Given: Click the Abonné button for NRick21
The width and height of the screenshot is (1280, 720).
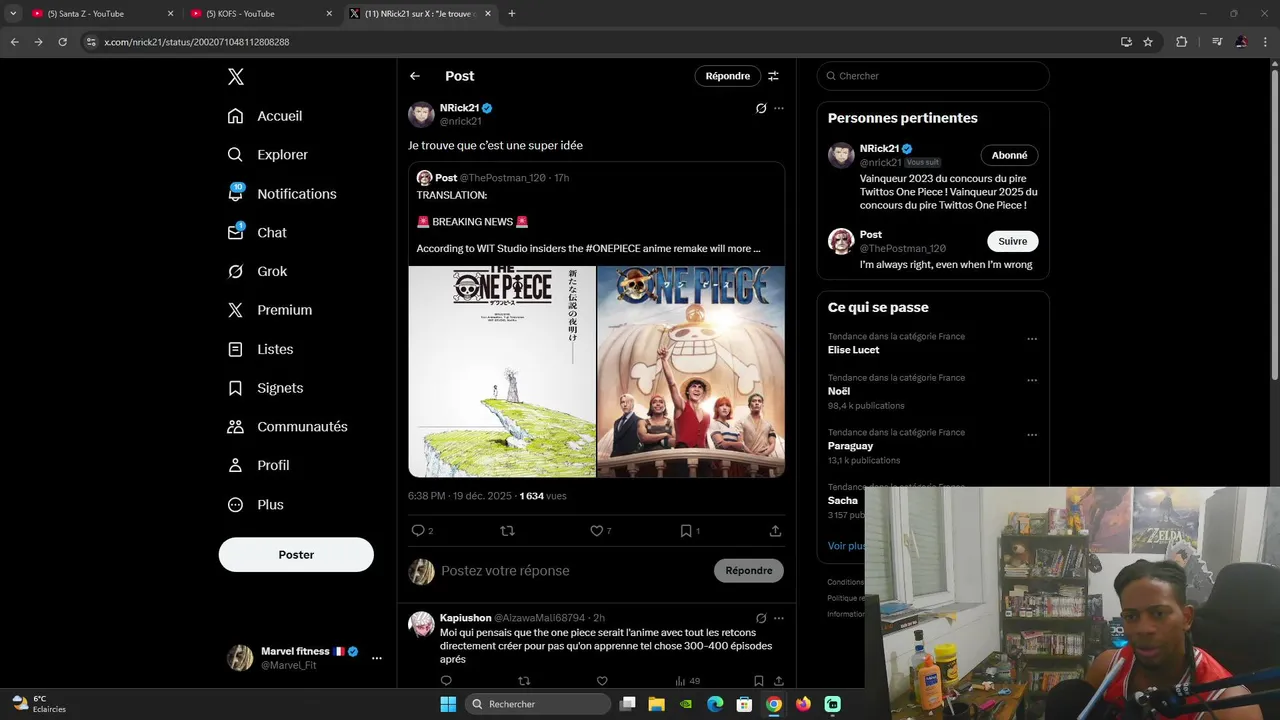Looking at the screenshot, I should click(1009, 155).
